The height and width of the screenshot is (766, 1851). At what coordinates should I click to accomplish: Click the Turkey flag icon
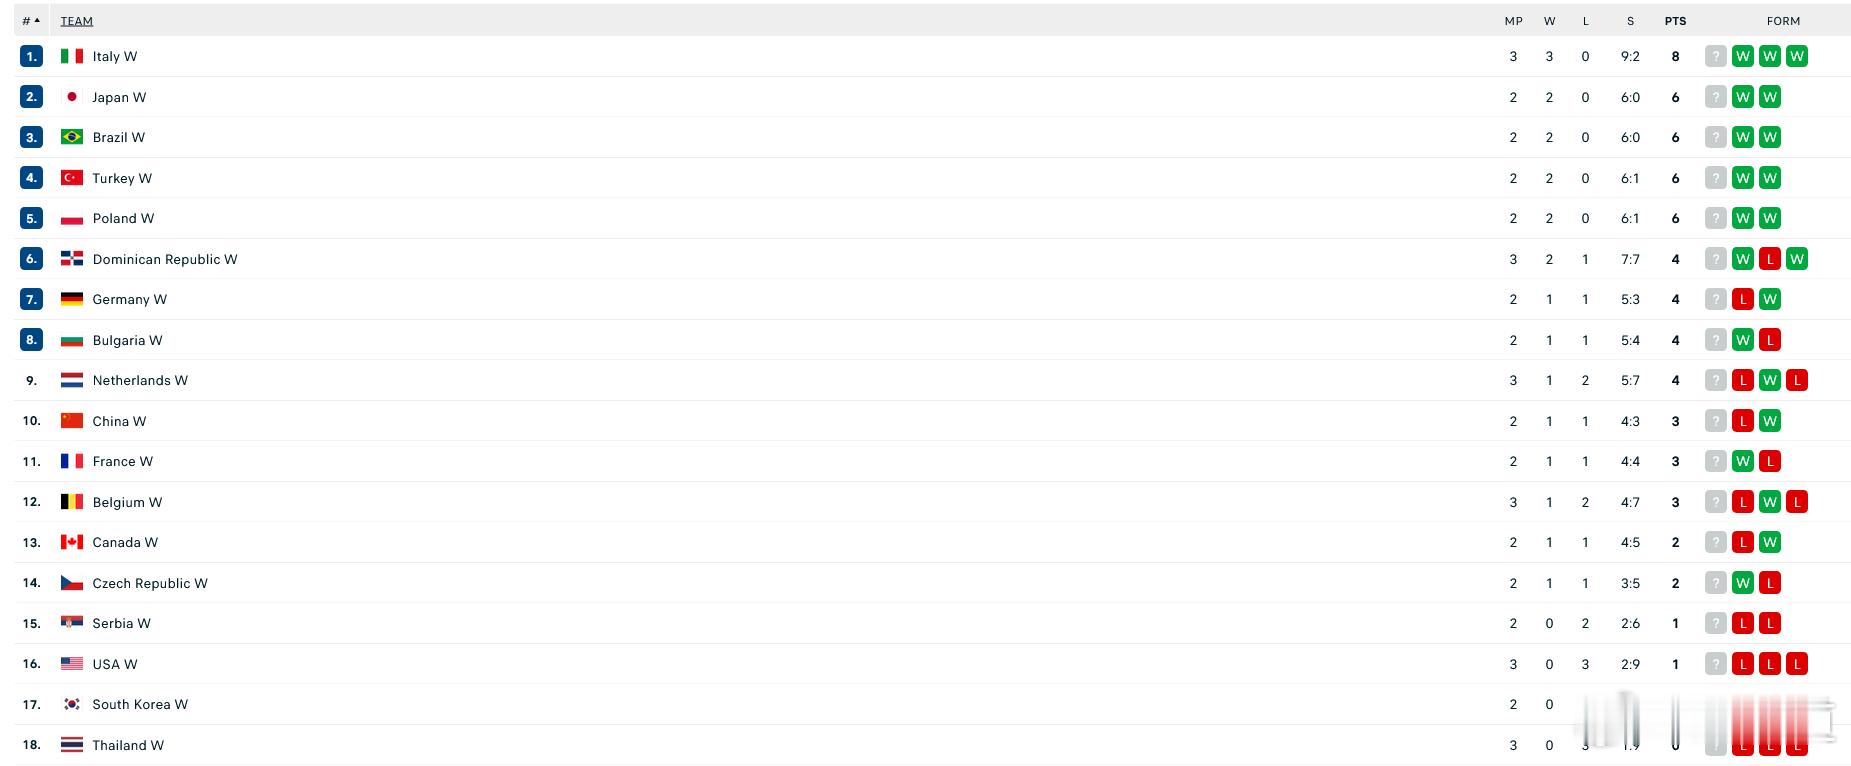[x=72, y=178]
